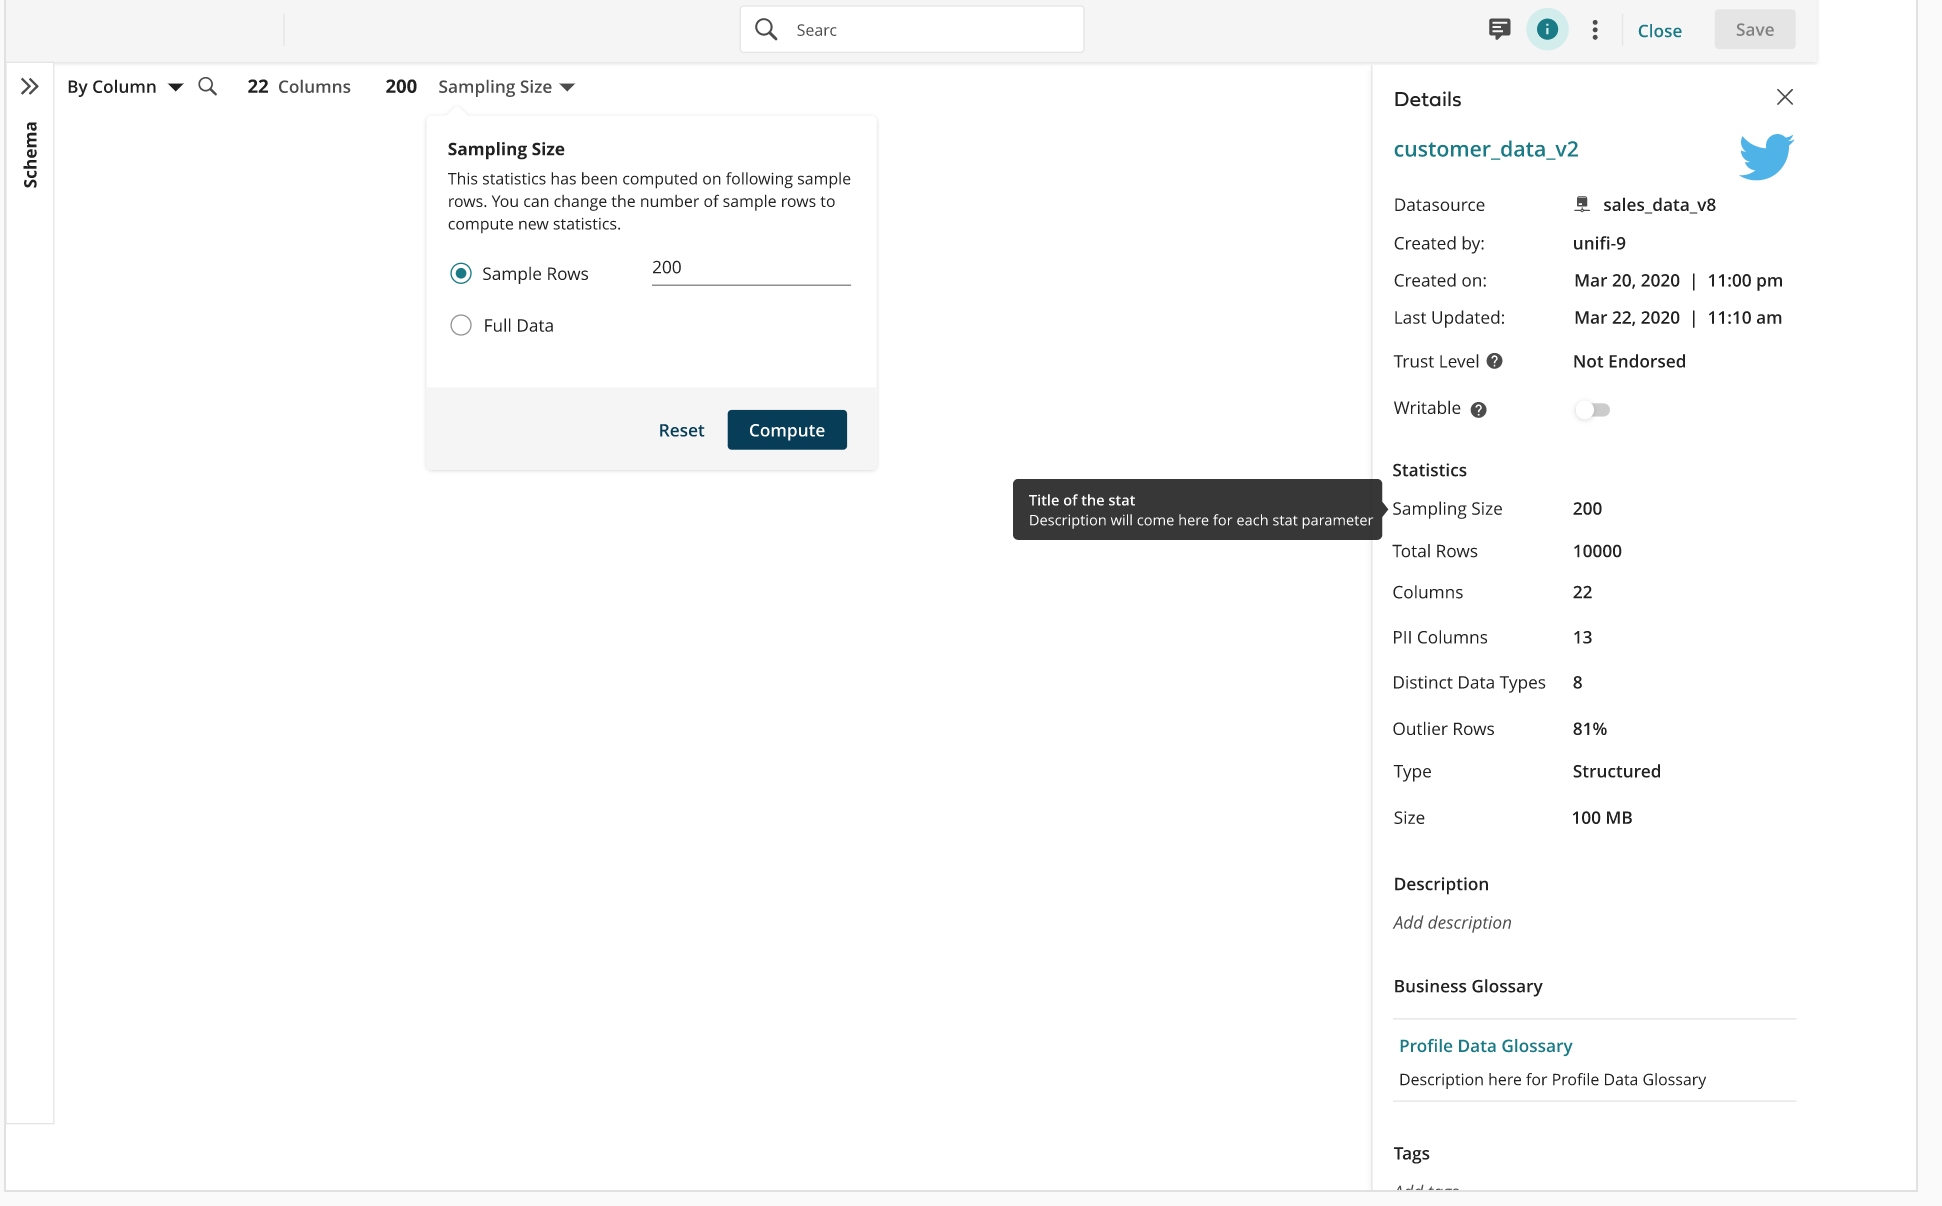
Task: Click the Writable help icon
Action: click(1478, 408)
